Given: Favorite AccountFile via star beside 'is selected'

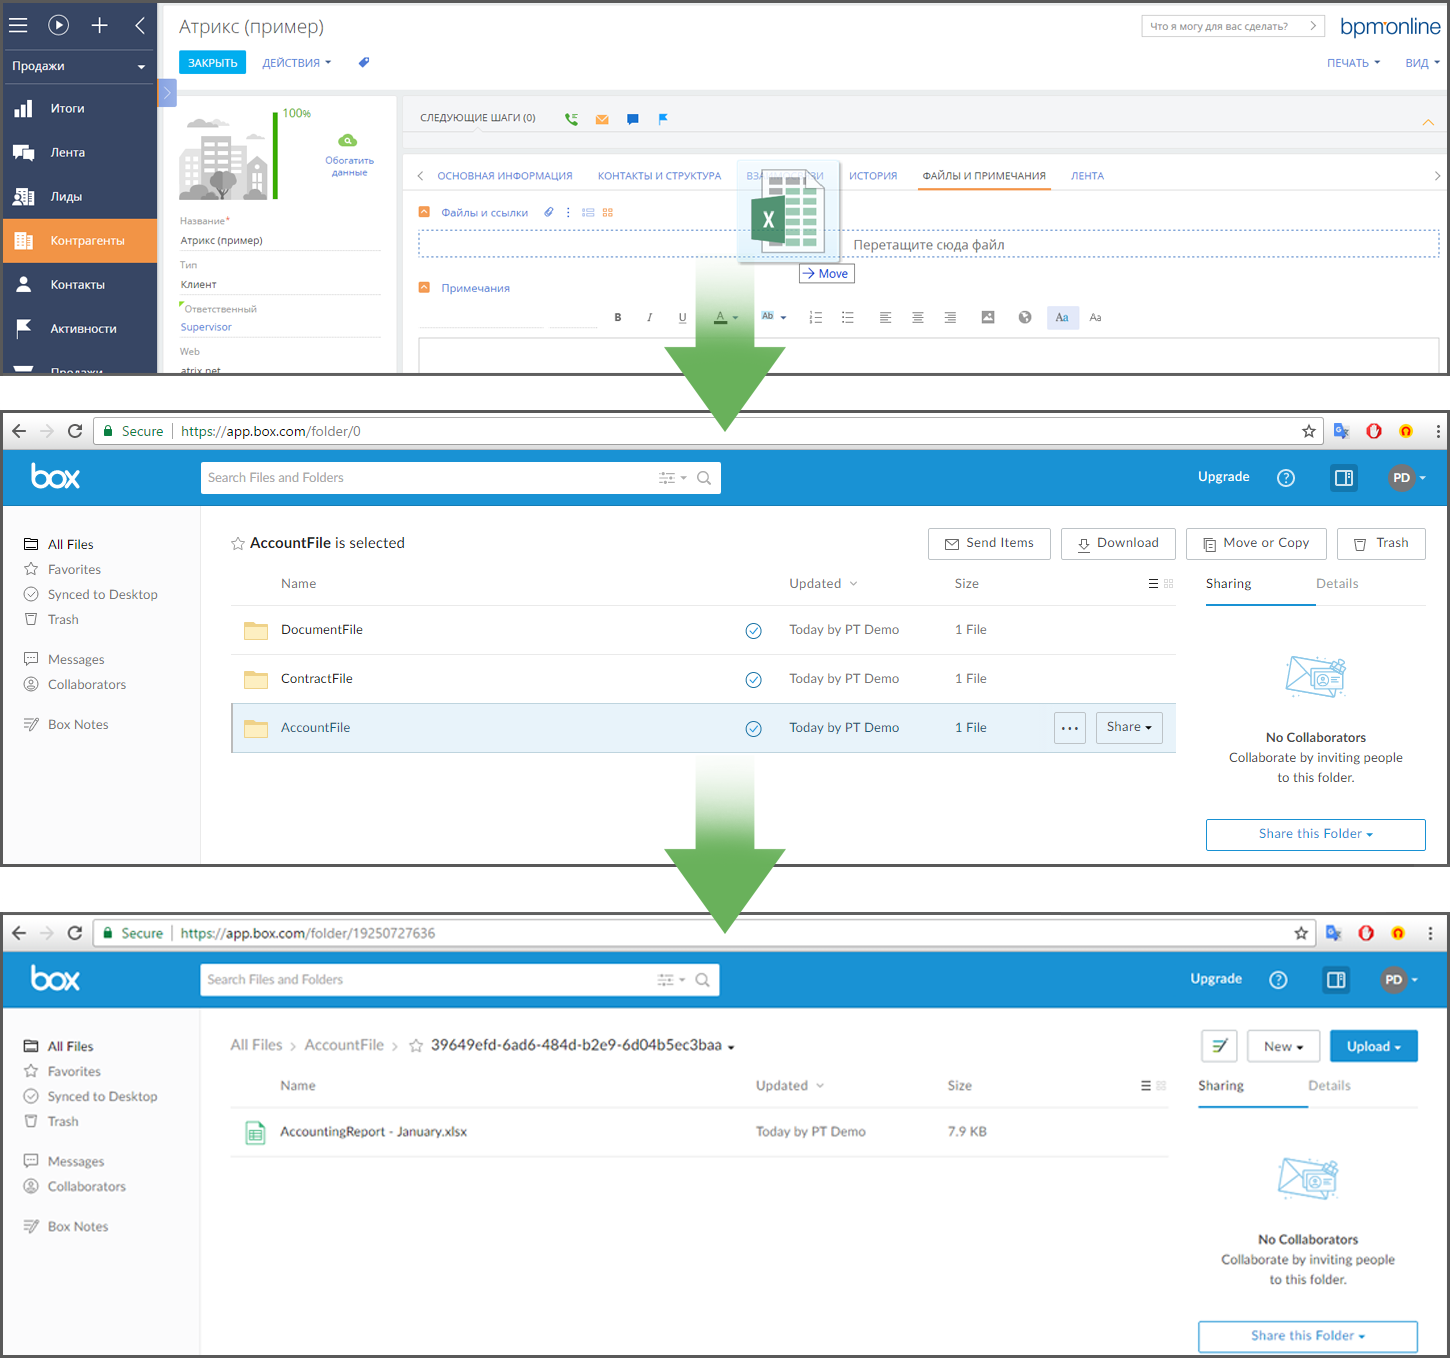Looking at the screenshot, I should (238, 543).
